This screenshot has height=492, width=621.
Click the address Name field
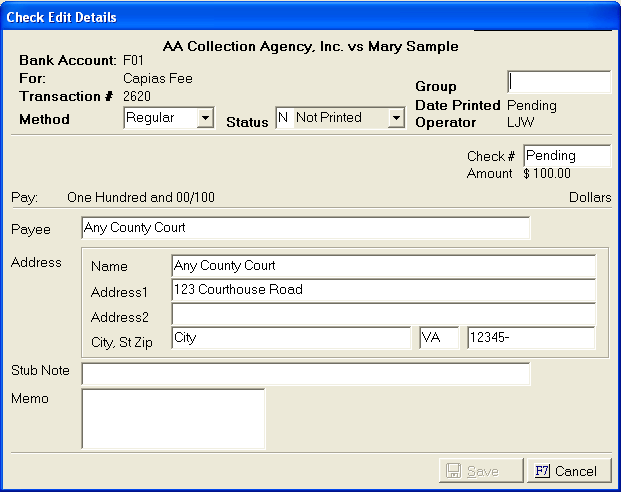(x=383, y=266)
